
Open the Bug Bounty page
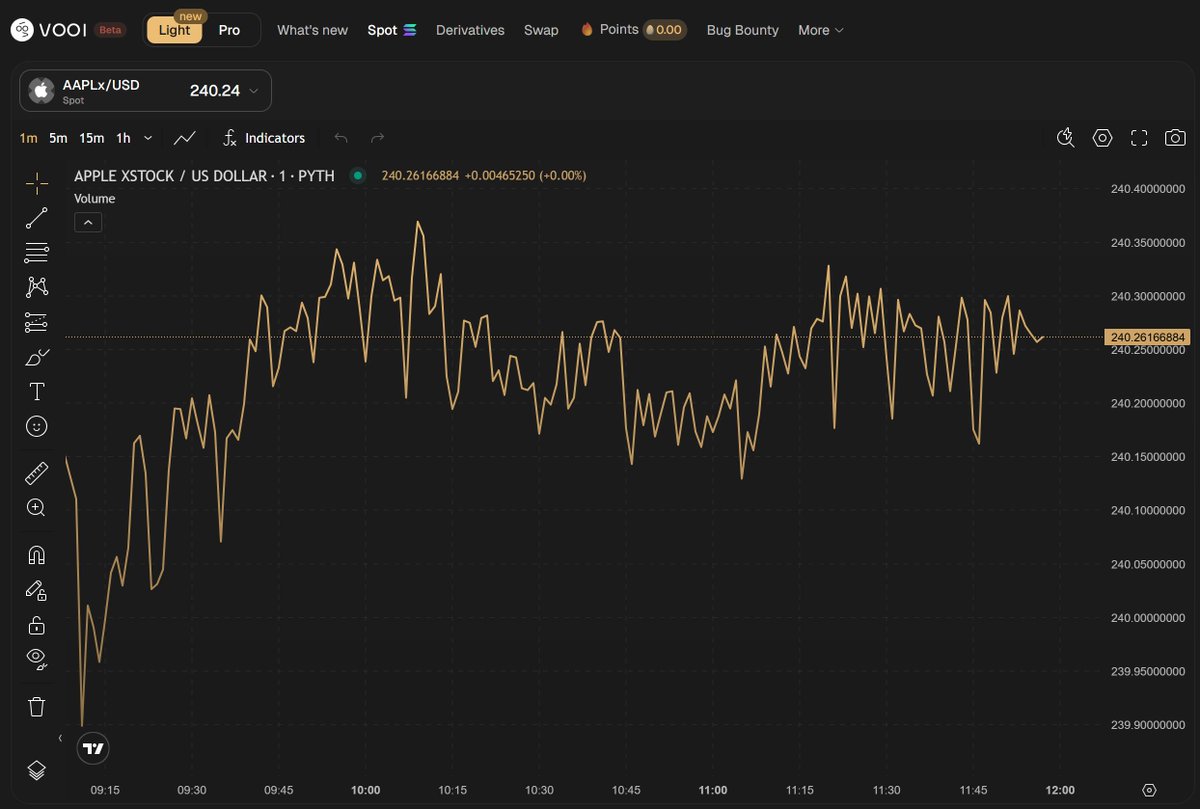742,30
